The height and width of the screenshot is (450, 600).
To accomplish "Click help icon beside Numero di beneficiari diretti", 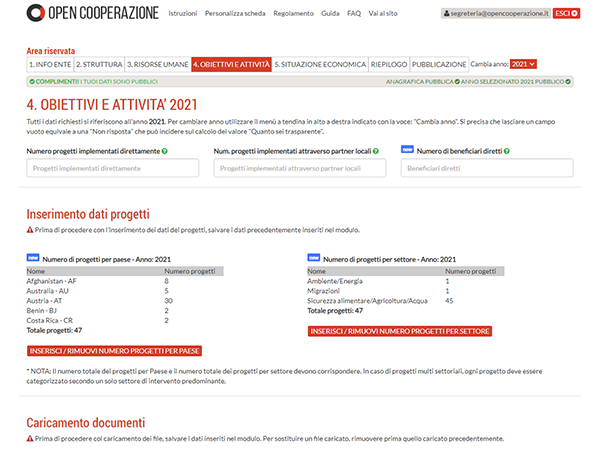I will tap(507, 151).
